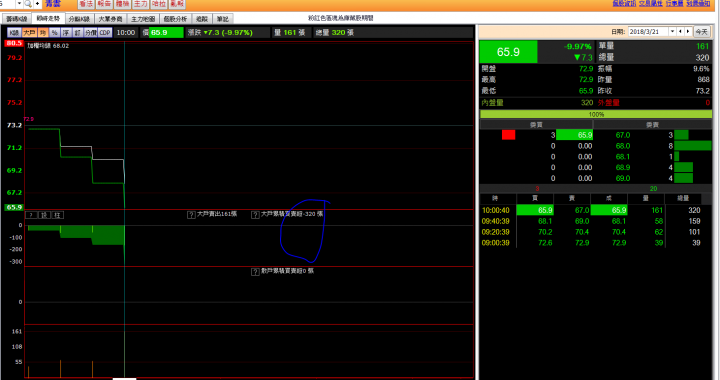This screenshot has width=720, height=380.
Task: Open the date picker dropdown arrow
Action: (x=673, y=32)
